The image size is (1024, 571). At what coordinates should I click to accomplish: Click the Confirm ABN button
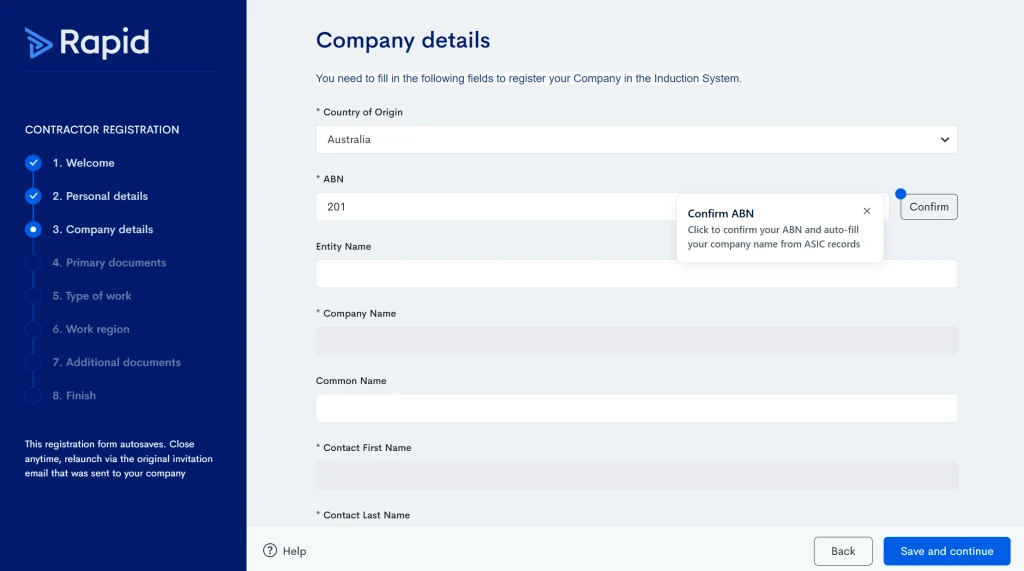point(929,206)
